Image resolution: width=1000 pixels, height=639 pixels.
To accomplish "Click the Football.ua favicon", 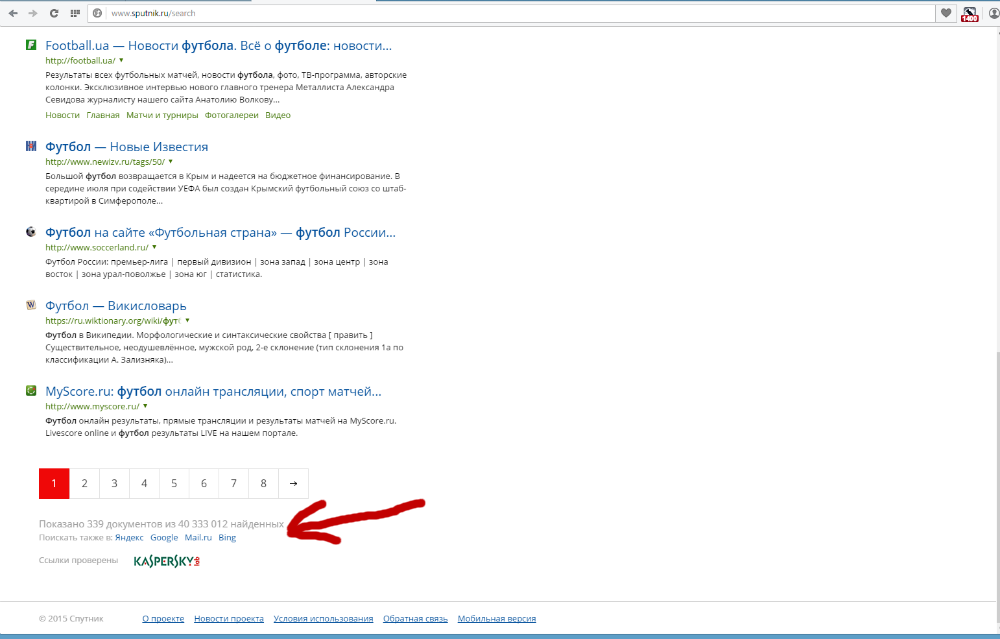I will (x=31, y=45).
